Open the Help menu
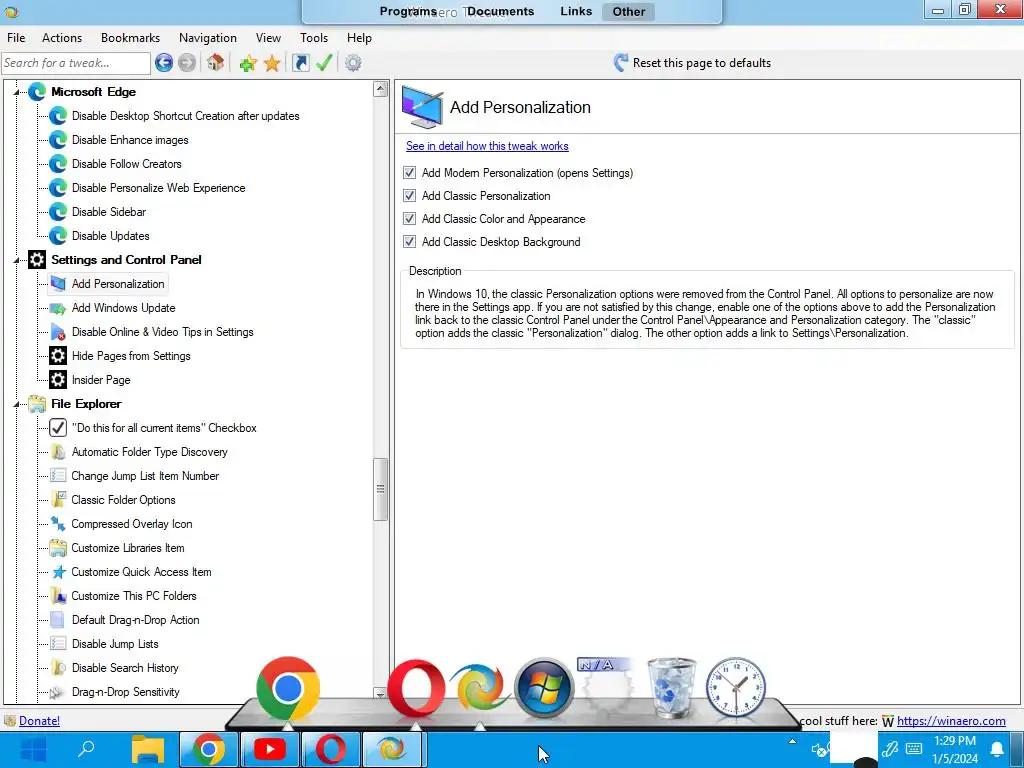 [359, 38]
